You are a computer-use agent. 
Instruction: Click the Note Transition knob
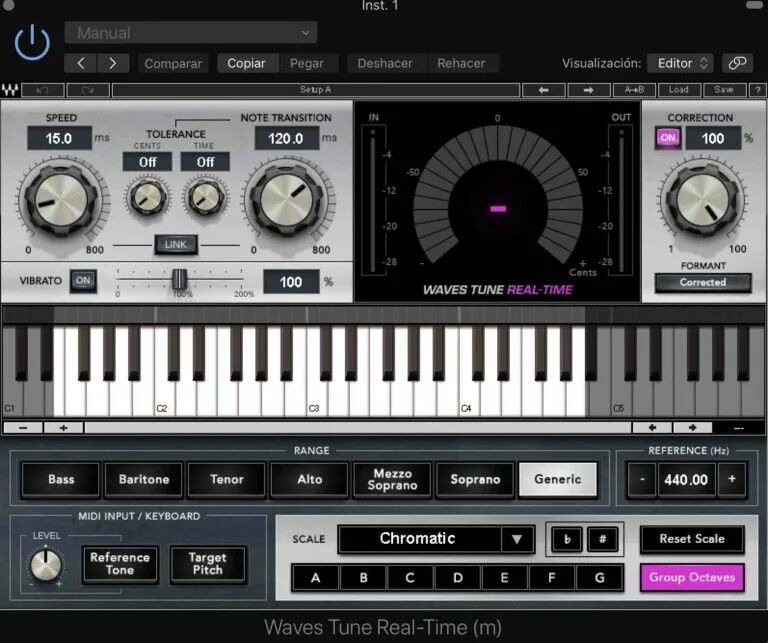287,200
